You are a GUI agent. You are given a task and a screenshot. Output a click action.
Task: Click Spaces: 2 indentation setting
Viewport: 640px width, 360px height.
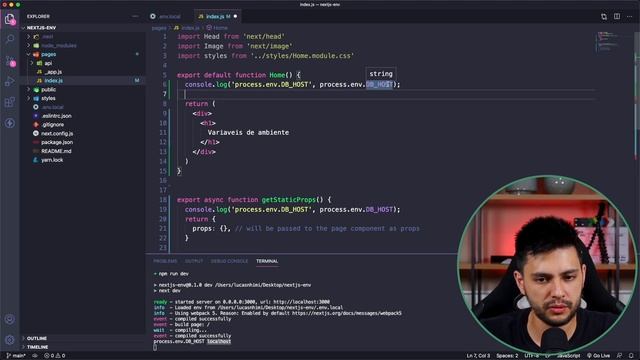pyautogui.click(x=507, y=356)
